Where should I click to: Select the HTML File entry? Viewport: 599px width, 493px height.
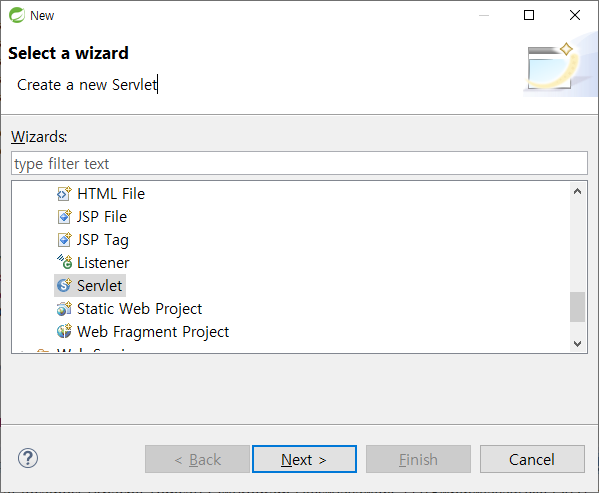pyautogui.click(x=111, y=194)
